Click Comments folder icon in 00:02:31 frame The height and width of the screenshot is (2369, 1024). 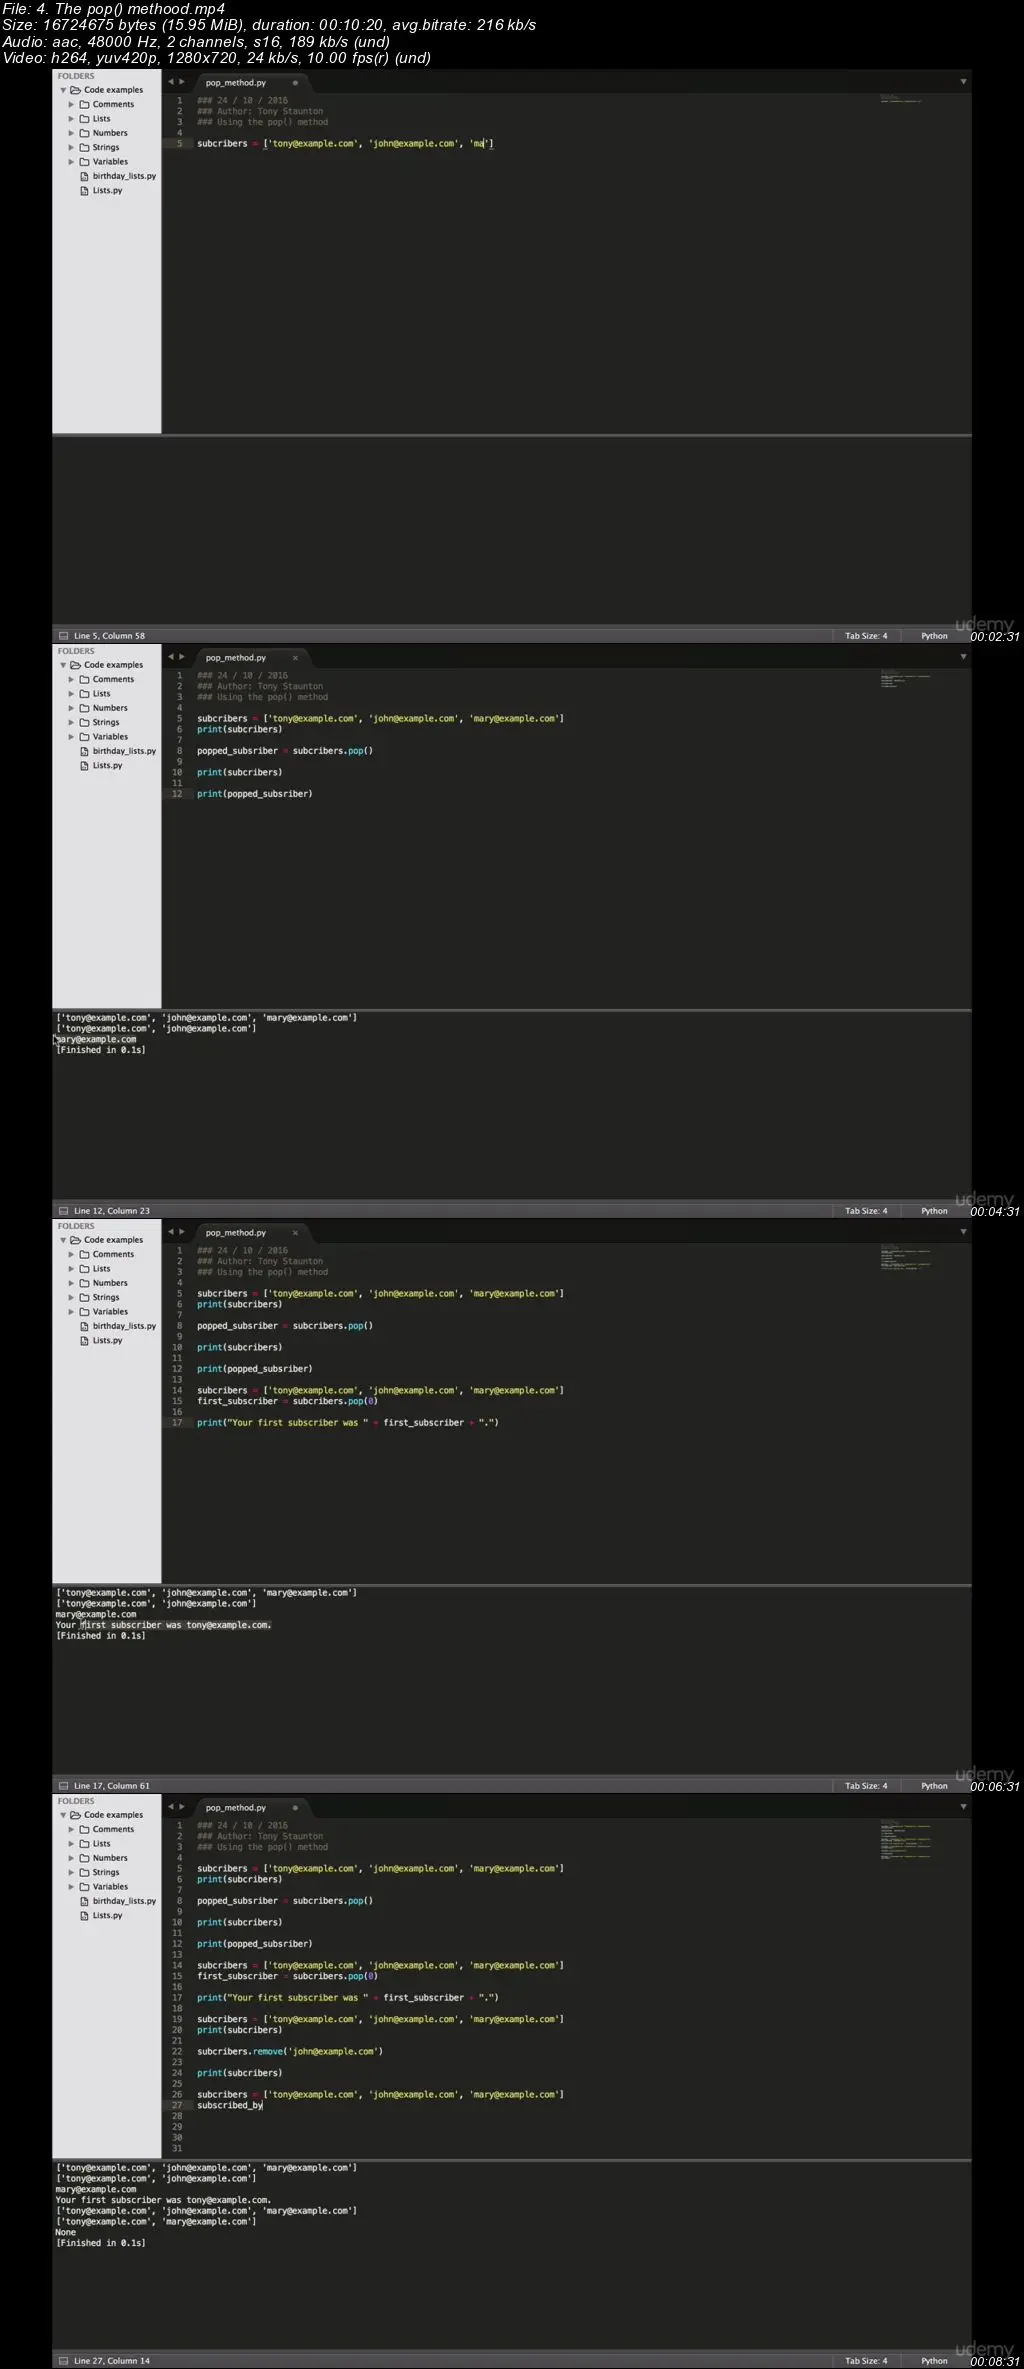click(x=85, y=105)
